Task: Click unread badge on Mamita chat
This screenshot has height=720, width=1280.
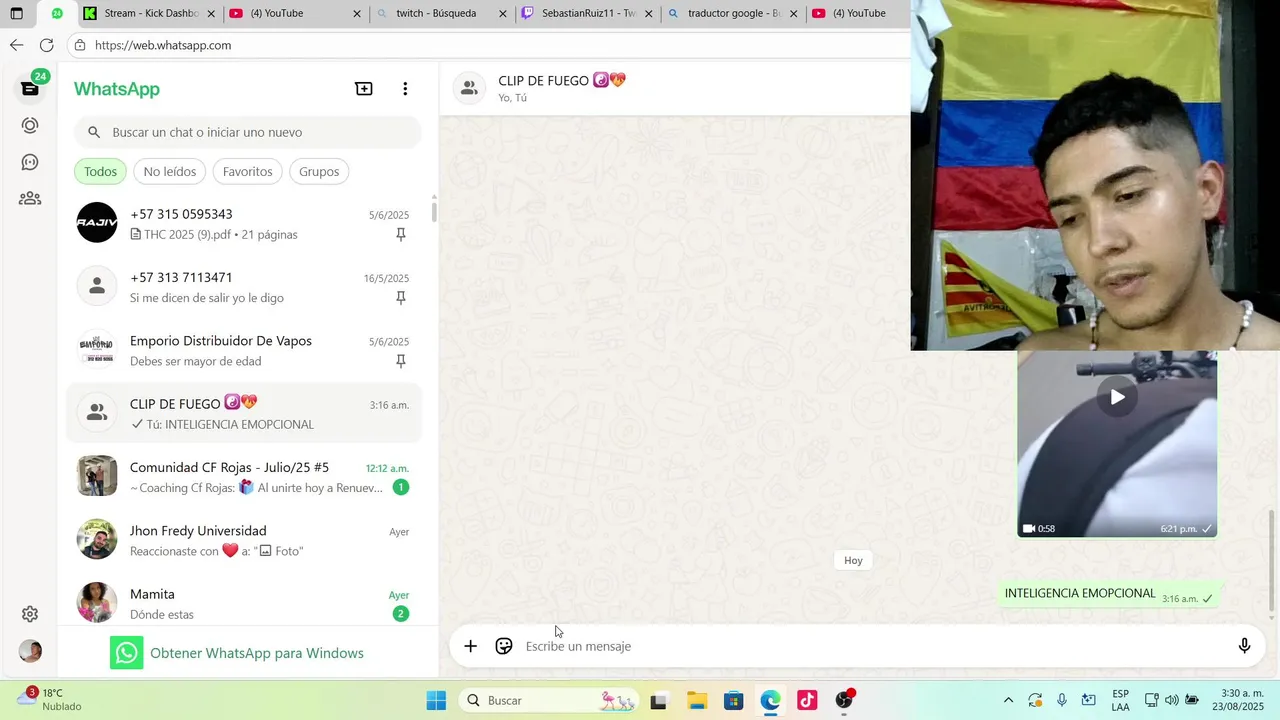Action: click(x=401, y=614)
